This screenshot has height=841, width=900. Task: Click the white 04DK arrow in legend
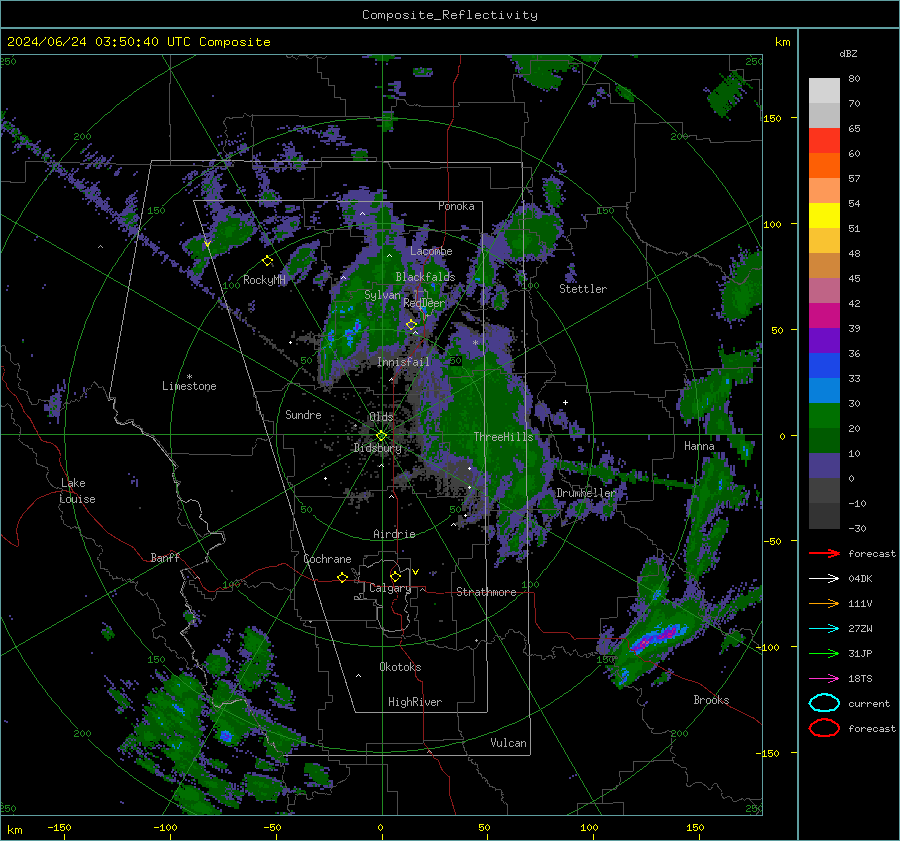coord(824,579)
